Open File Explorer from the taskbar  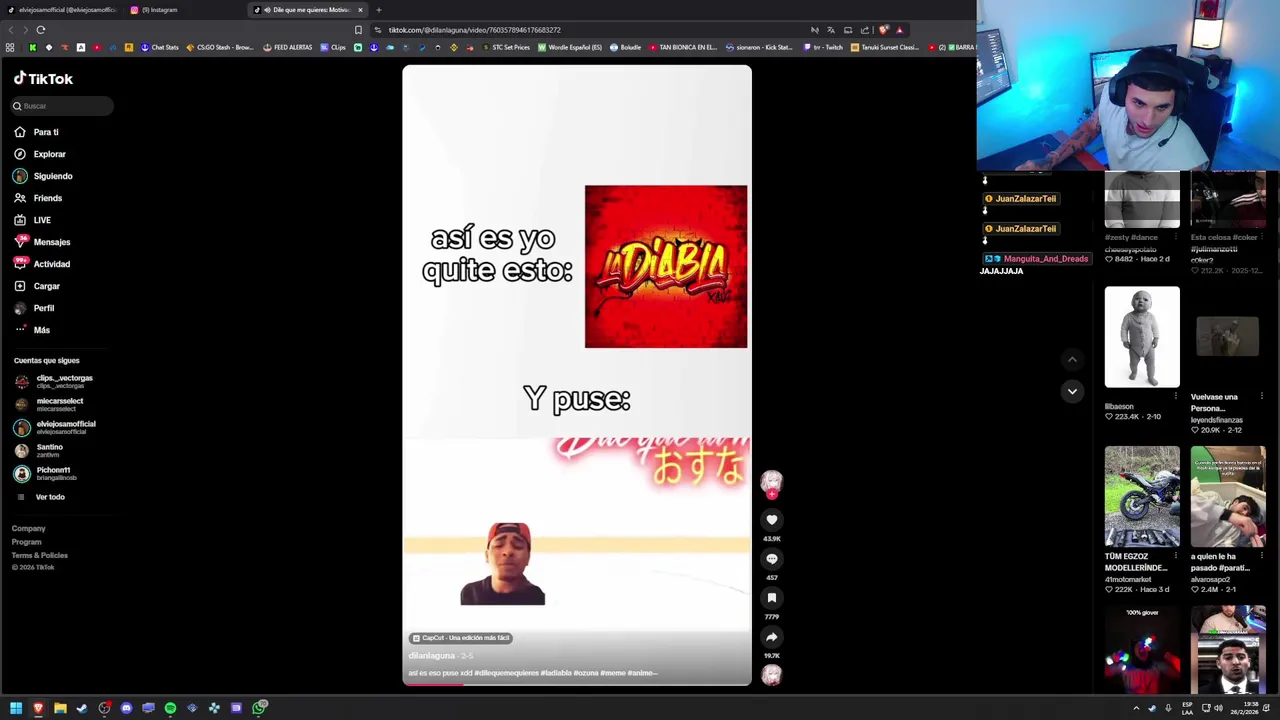click(x=60, y=708)
